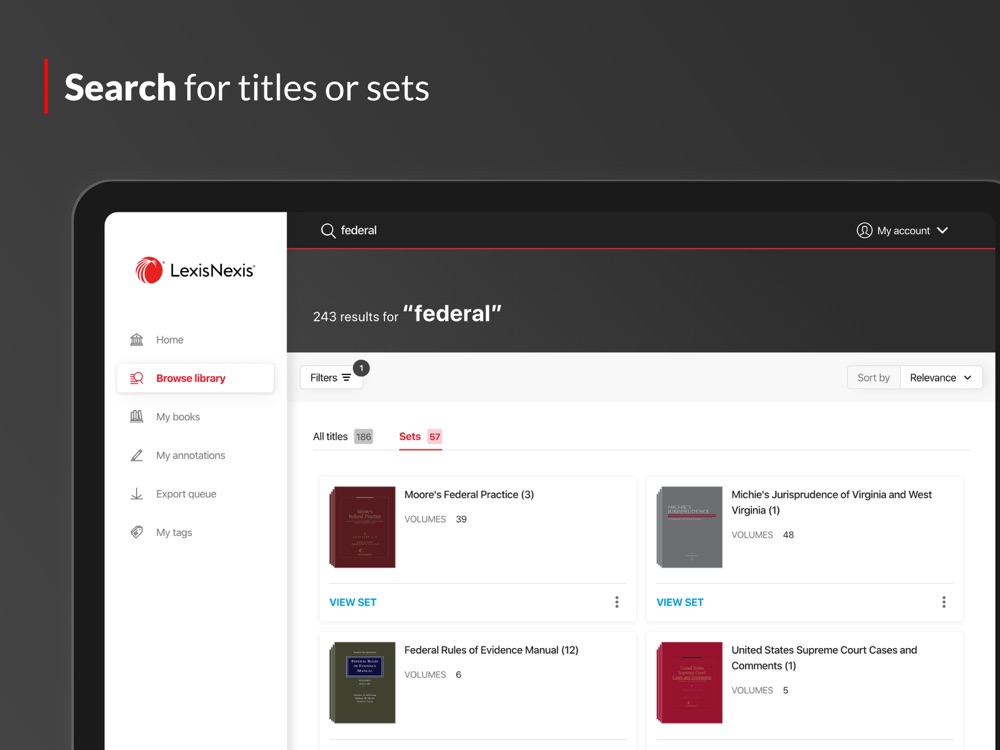Image resolution: width=1000 pixels, height=750 pixels.
Task: Open My books using its bookshelf icon
Action: [x=137, y=416]
